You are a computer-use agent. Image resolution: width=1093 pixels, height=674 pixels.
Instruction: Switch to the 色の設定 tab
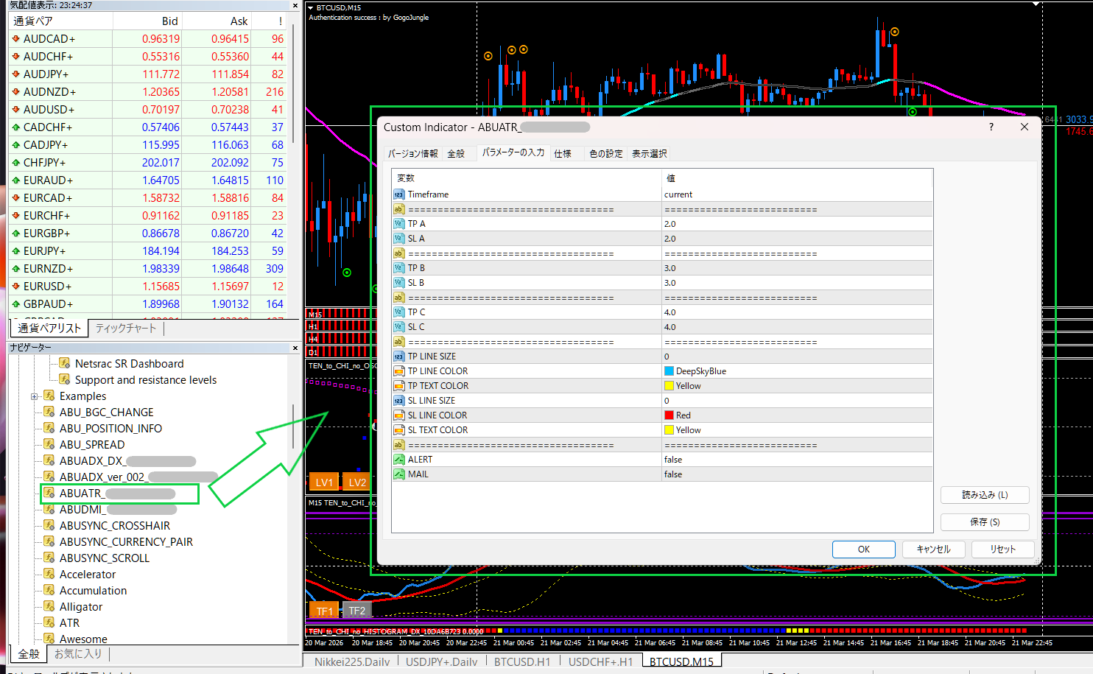605,154
